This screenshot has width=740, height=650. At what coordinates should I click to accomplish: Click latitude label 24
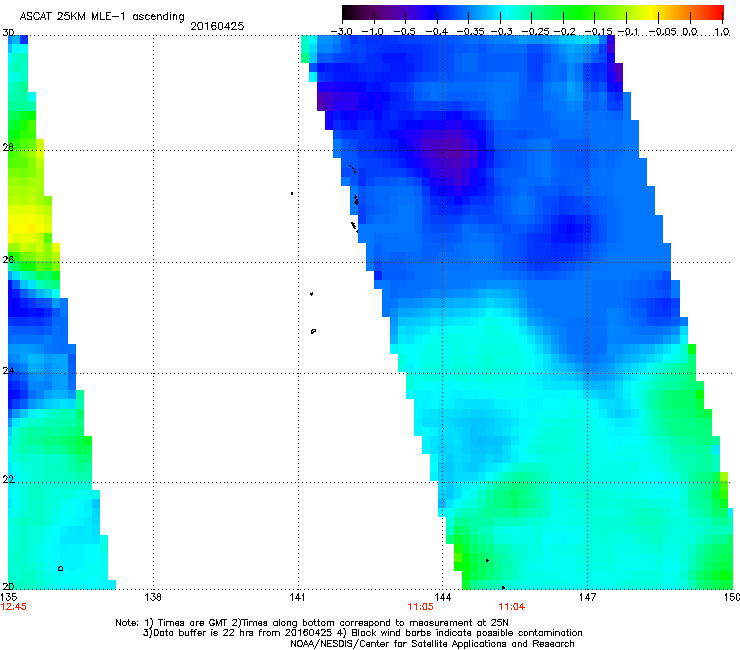coord(8,371)
